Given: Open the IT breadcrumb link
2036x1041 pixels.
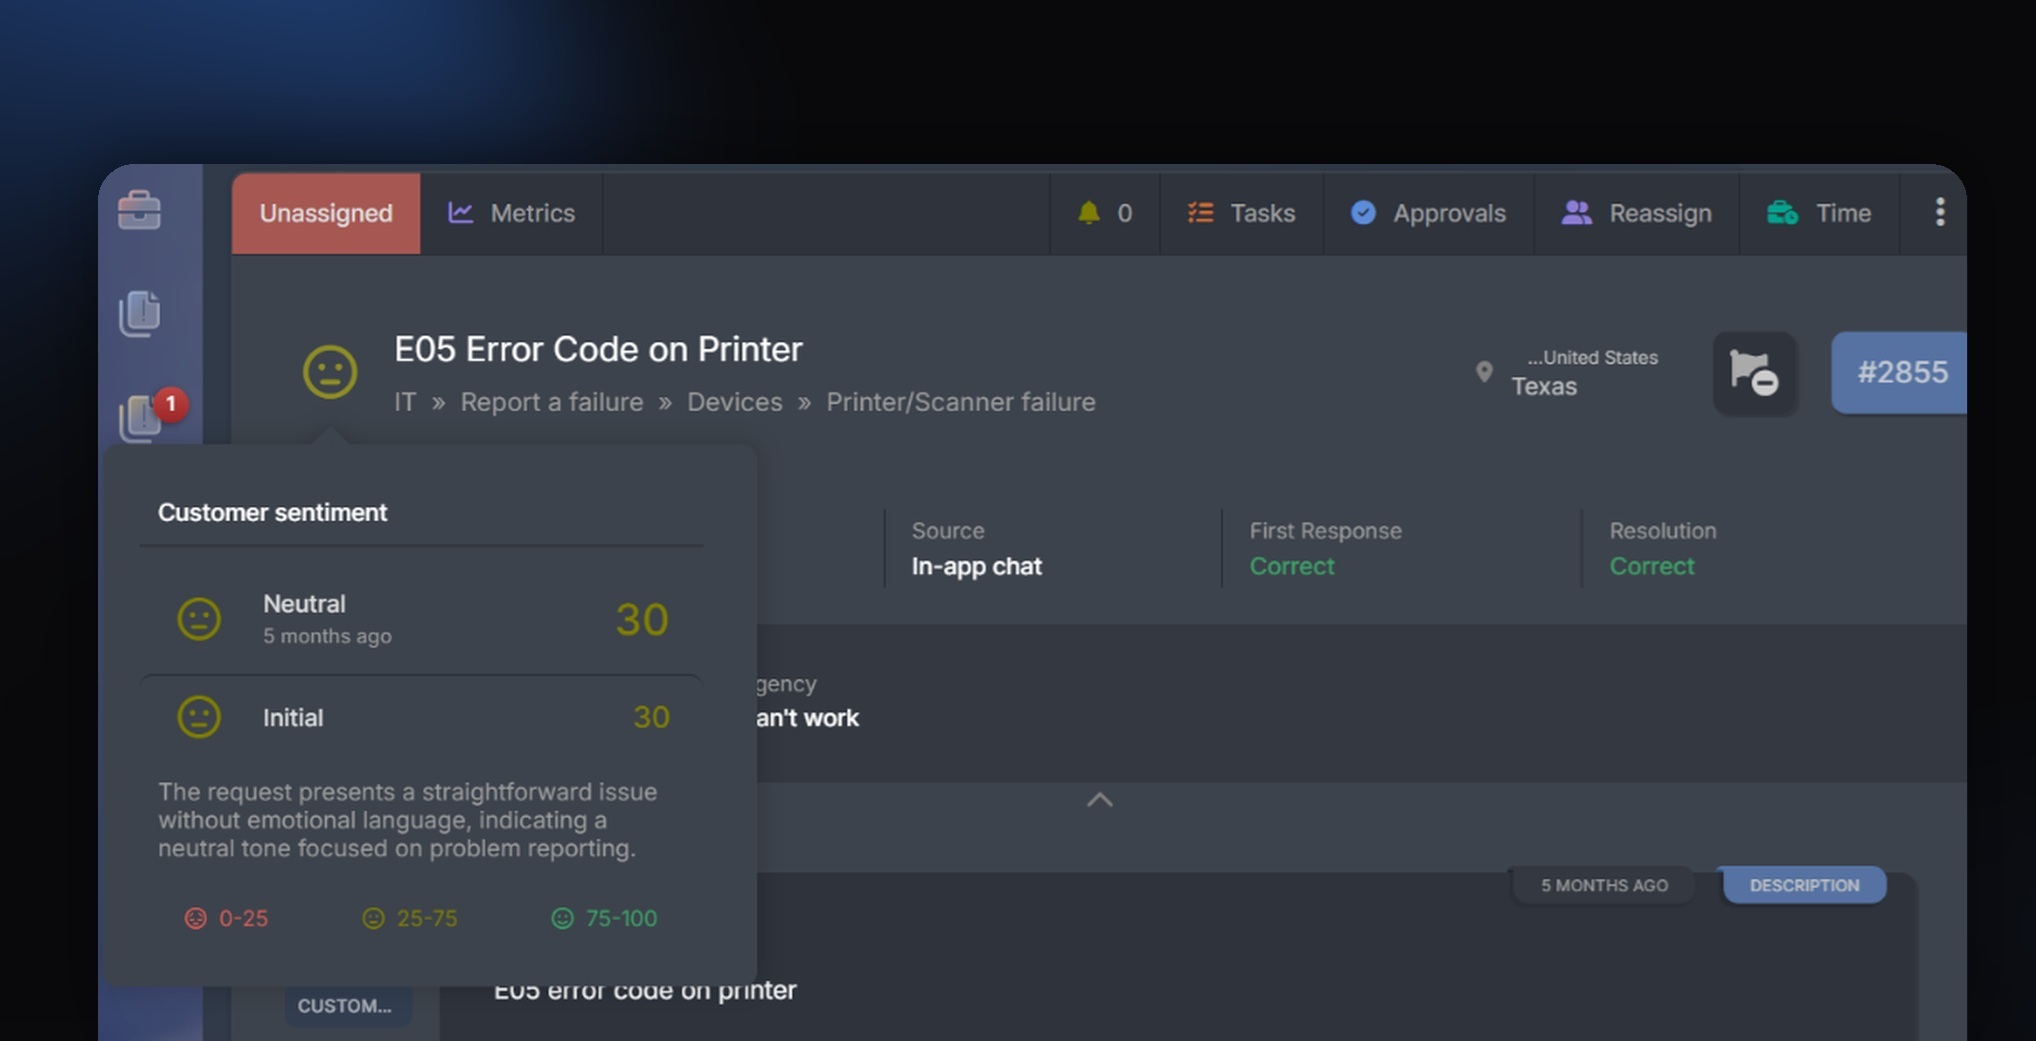Looking at the screenshot, I should pos(404,402).
